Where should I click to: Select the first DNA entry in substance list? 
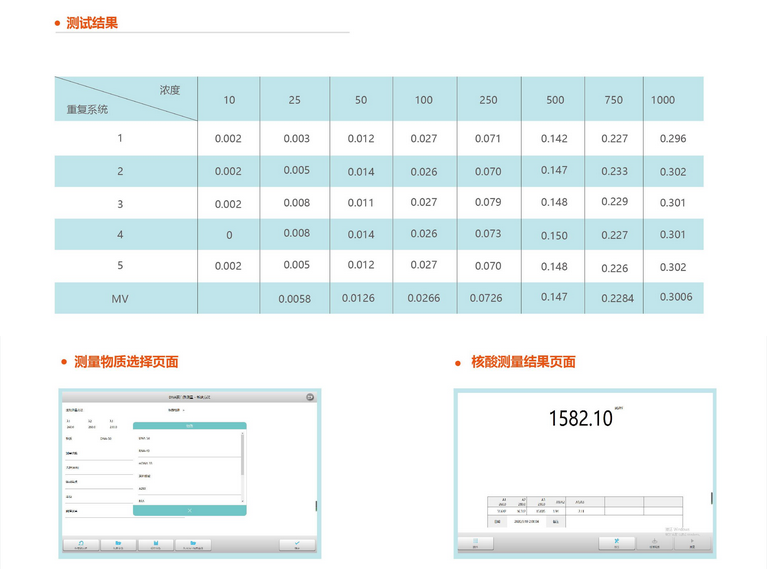tap(144, 438)
